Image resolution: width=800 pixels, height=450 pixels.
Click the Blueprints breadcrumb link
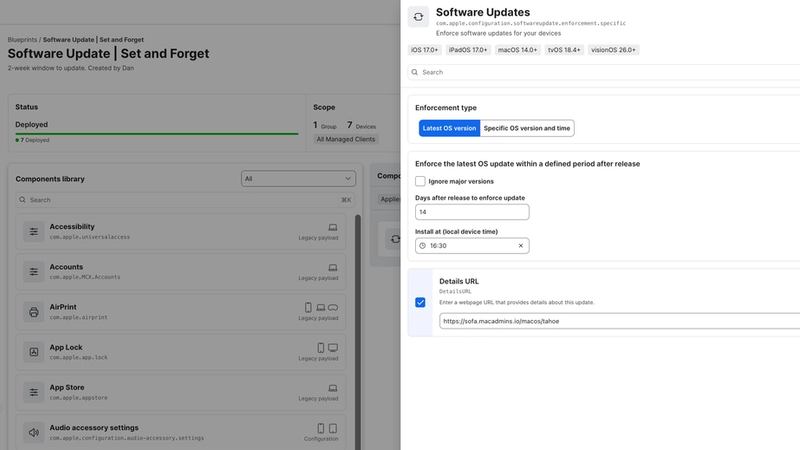coord(22,40)
